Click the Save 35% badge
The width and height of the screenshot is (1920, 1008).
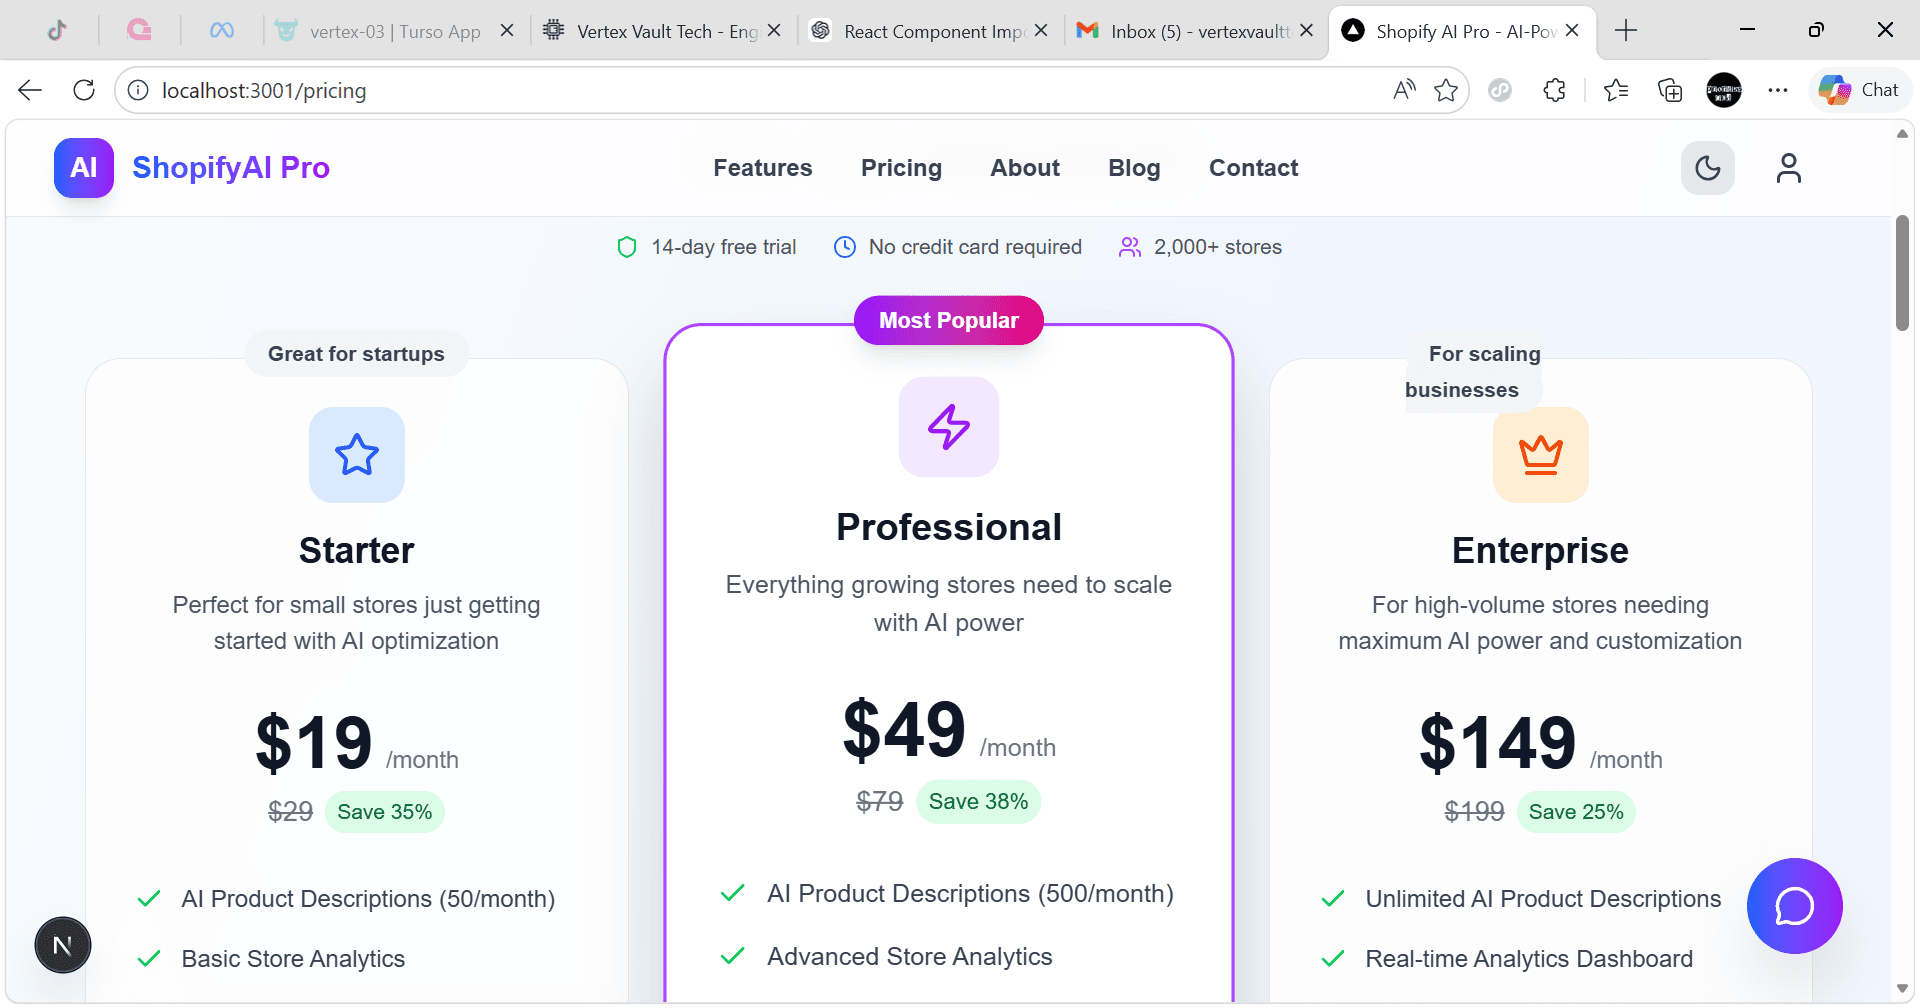coord(385,812)
